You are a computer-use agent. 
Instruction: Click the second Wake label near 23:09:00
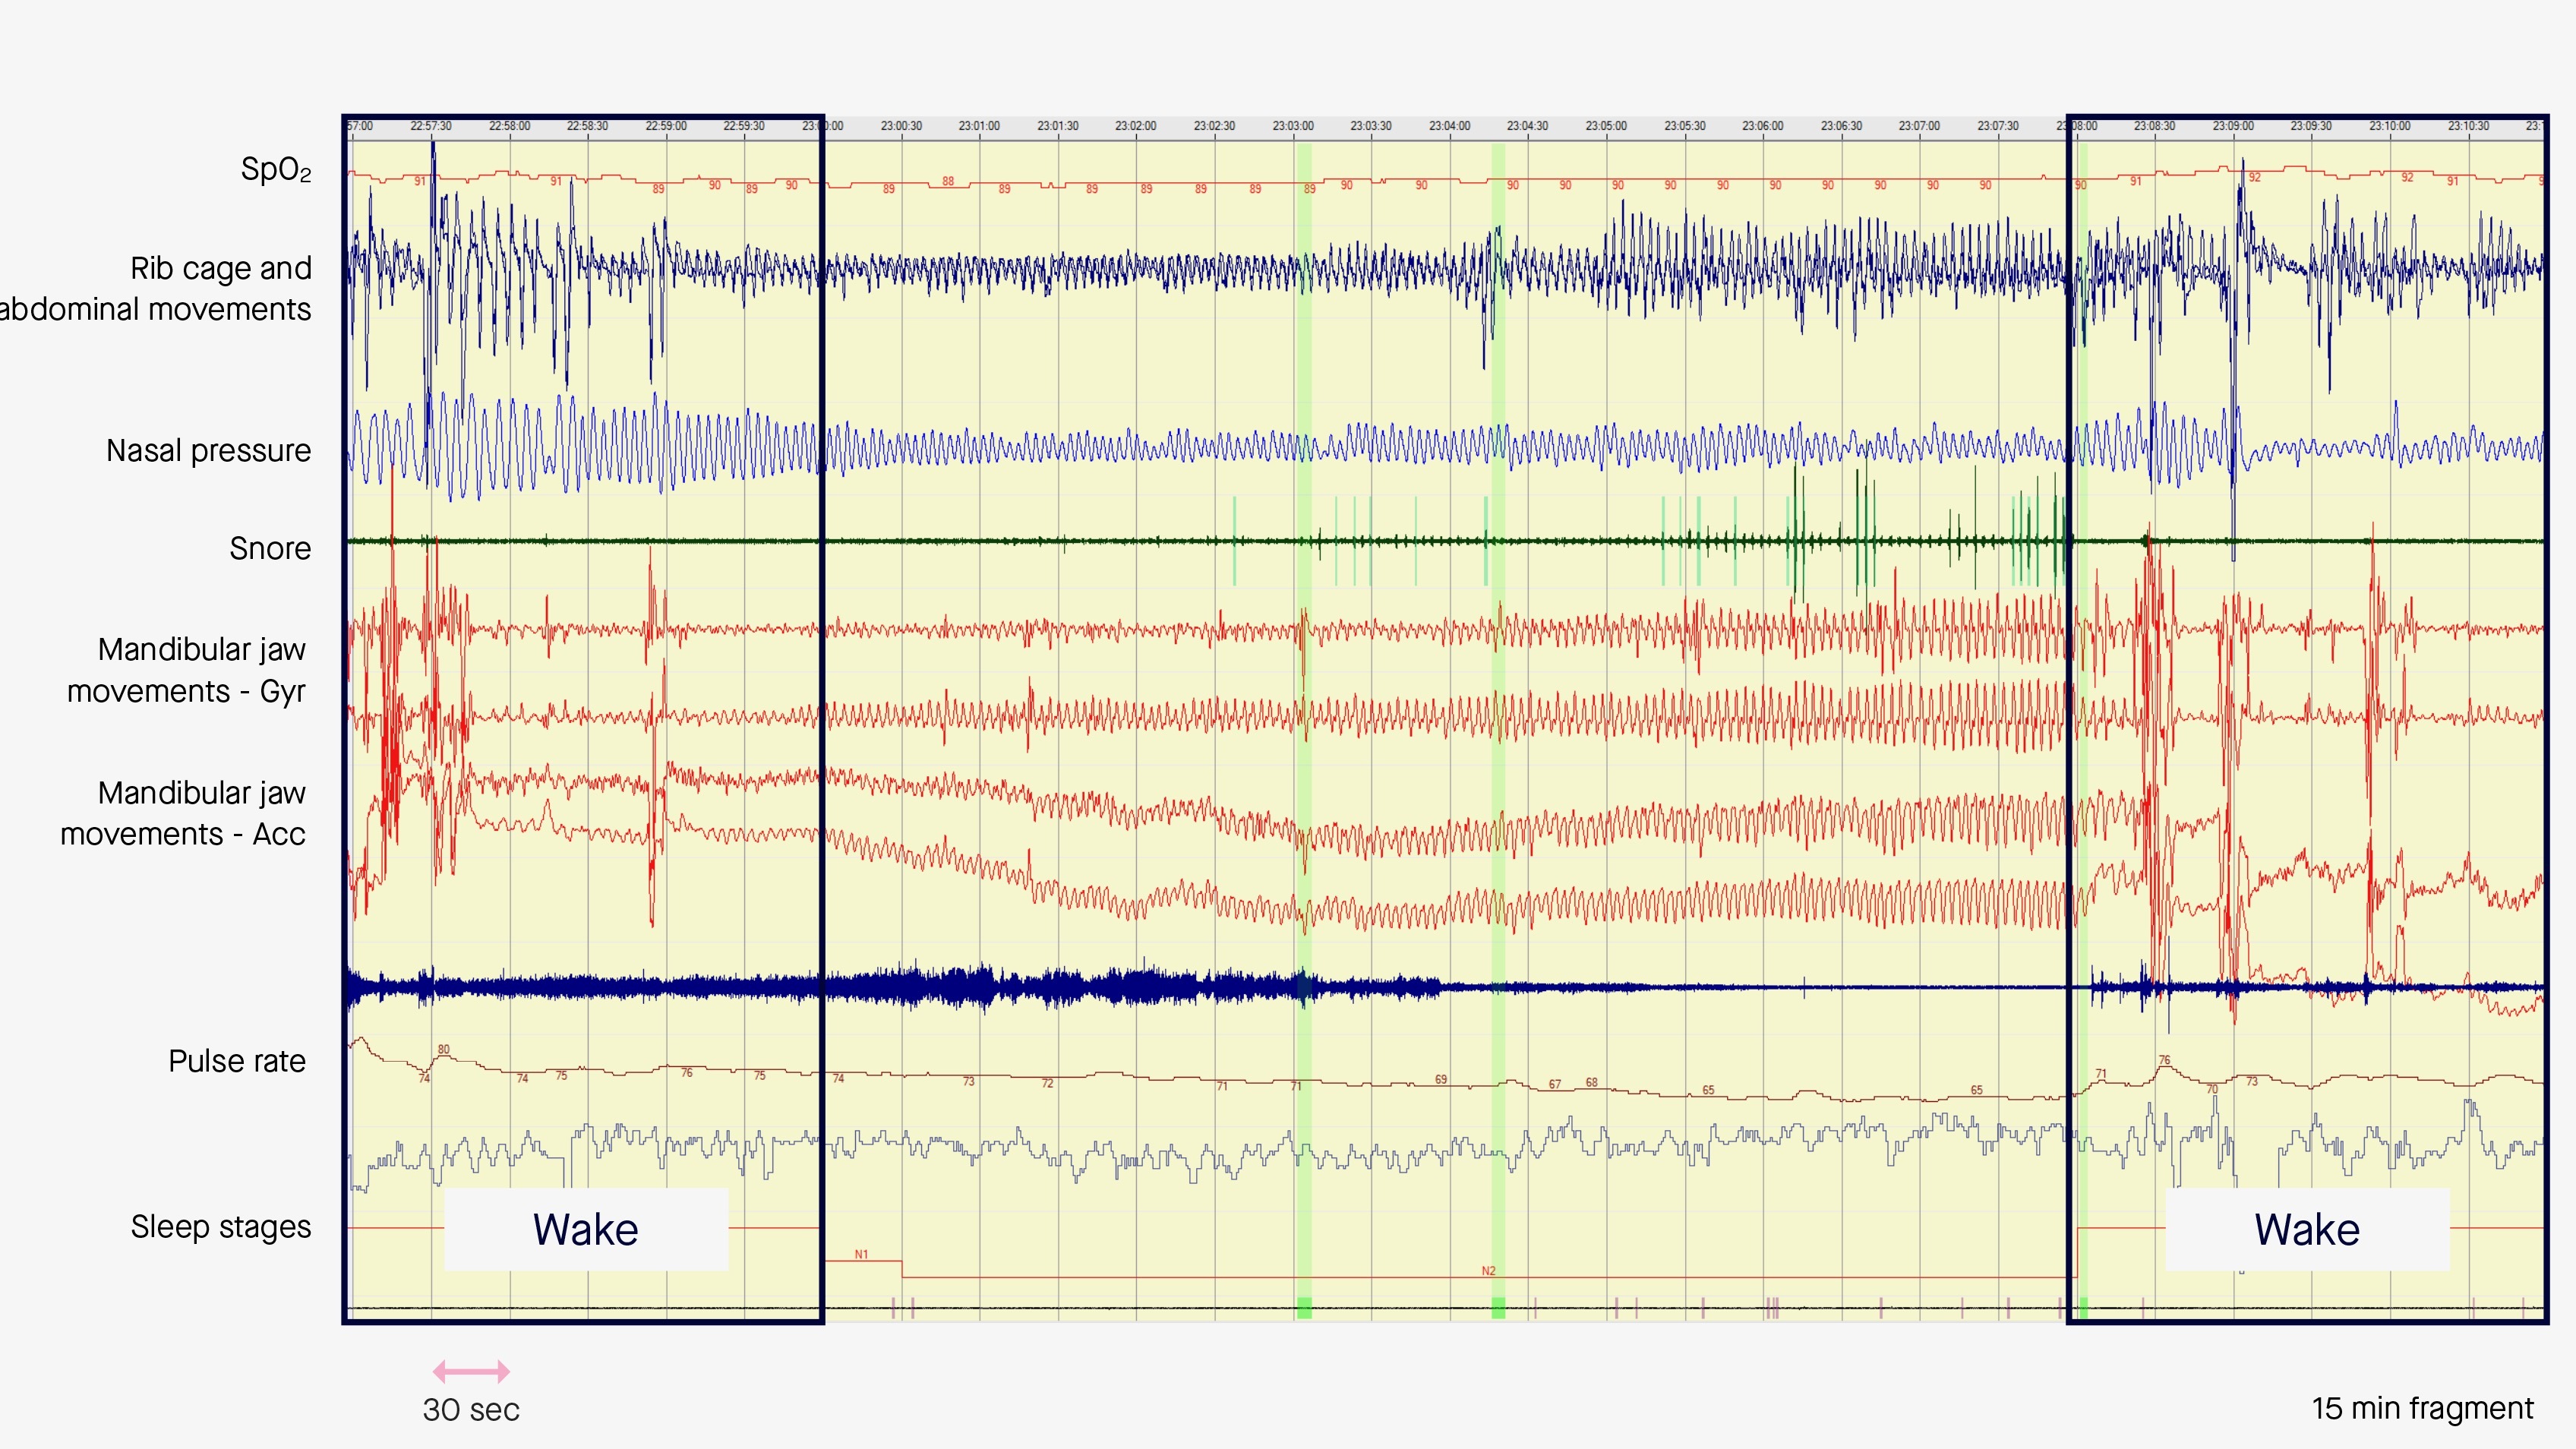pyautogui.click(x=2306, y=1229)
